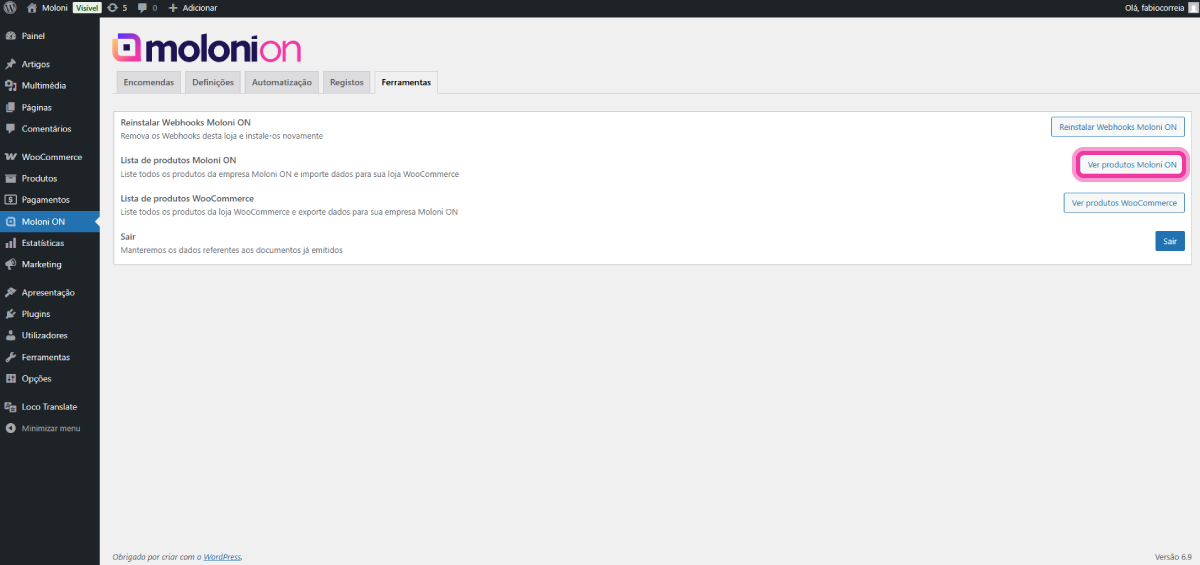1200x565 pixels.
Task: Click Ver produtos Moloni ON button
Action: point(1132,165)
